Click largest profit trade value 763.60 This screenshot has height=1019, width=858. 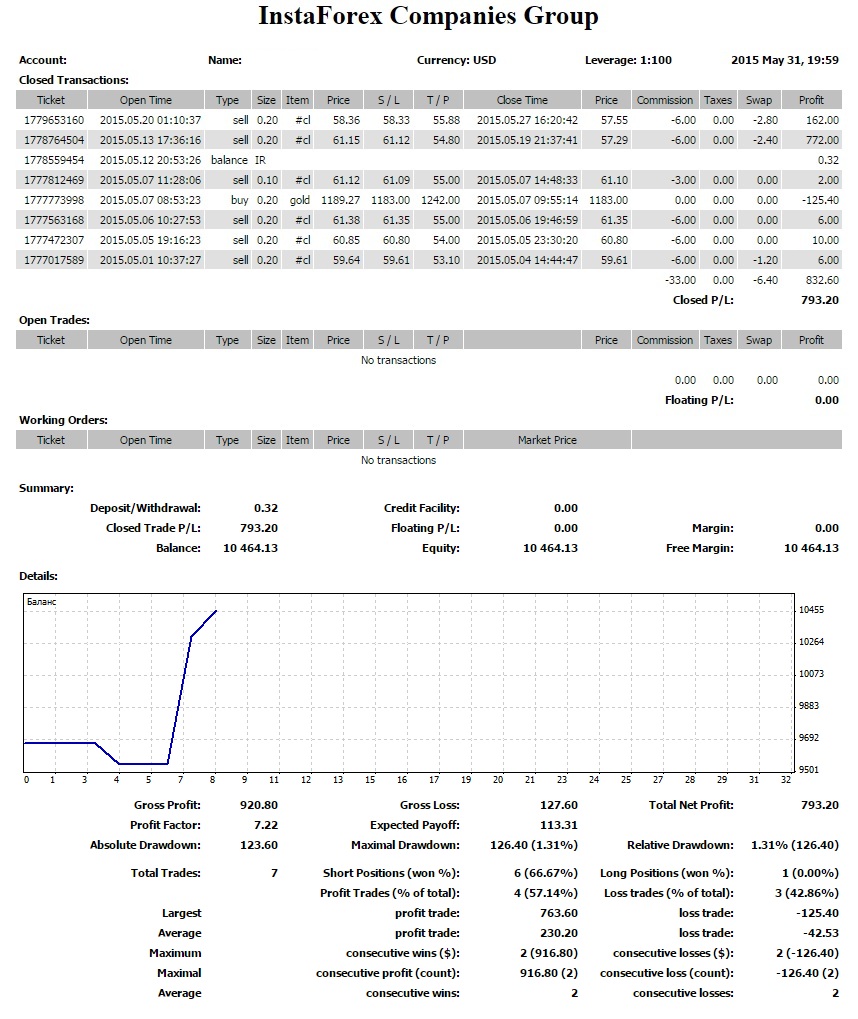[x=558, y=914]
